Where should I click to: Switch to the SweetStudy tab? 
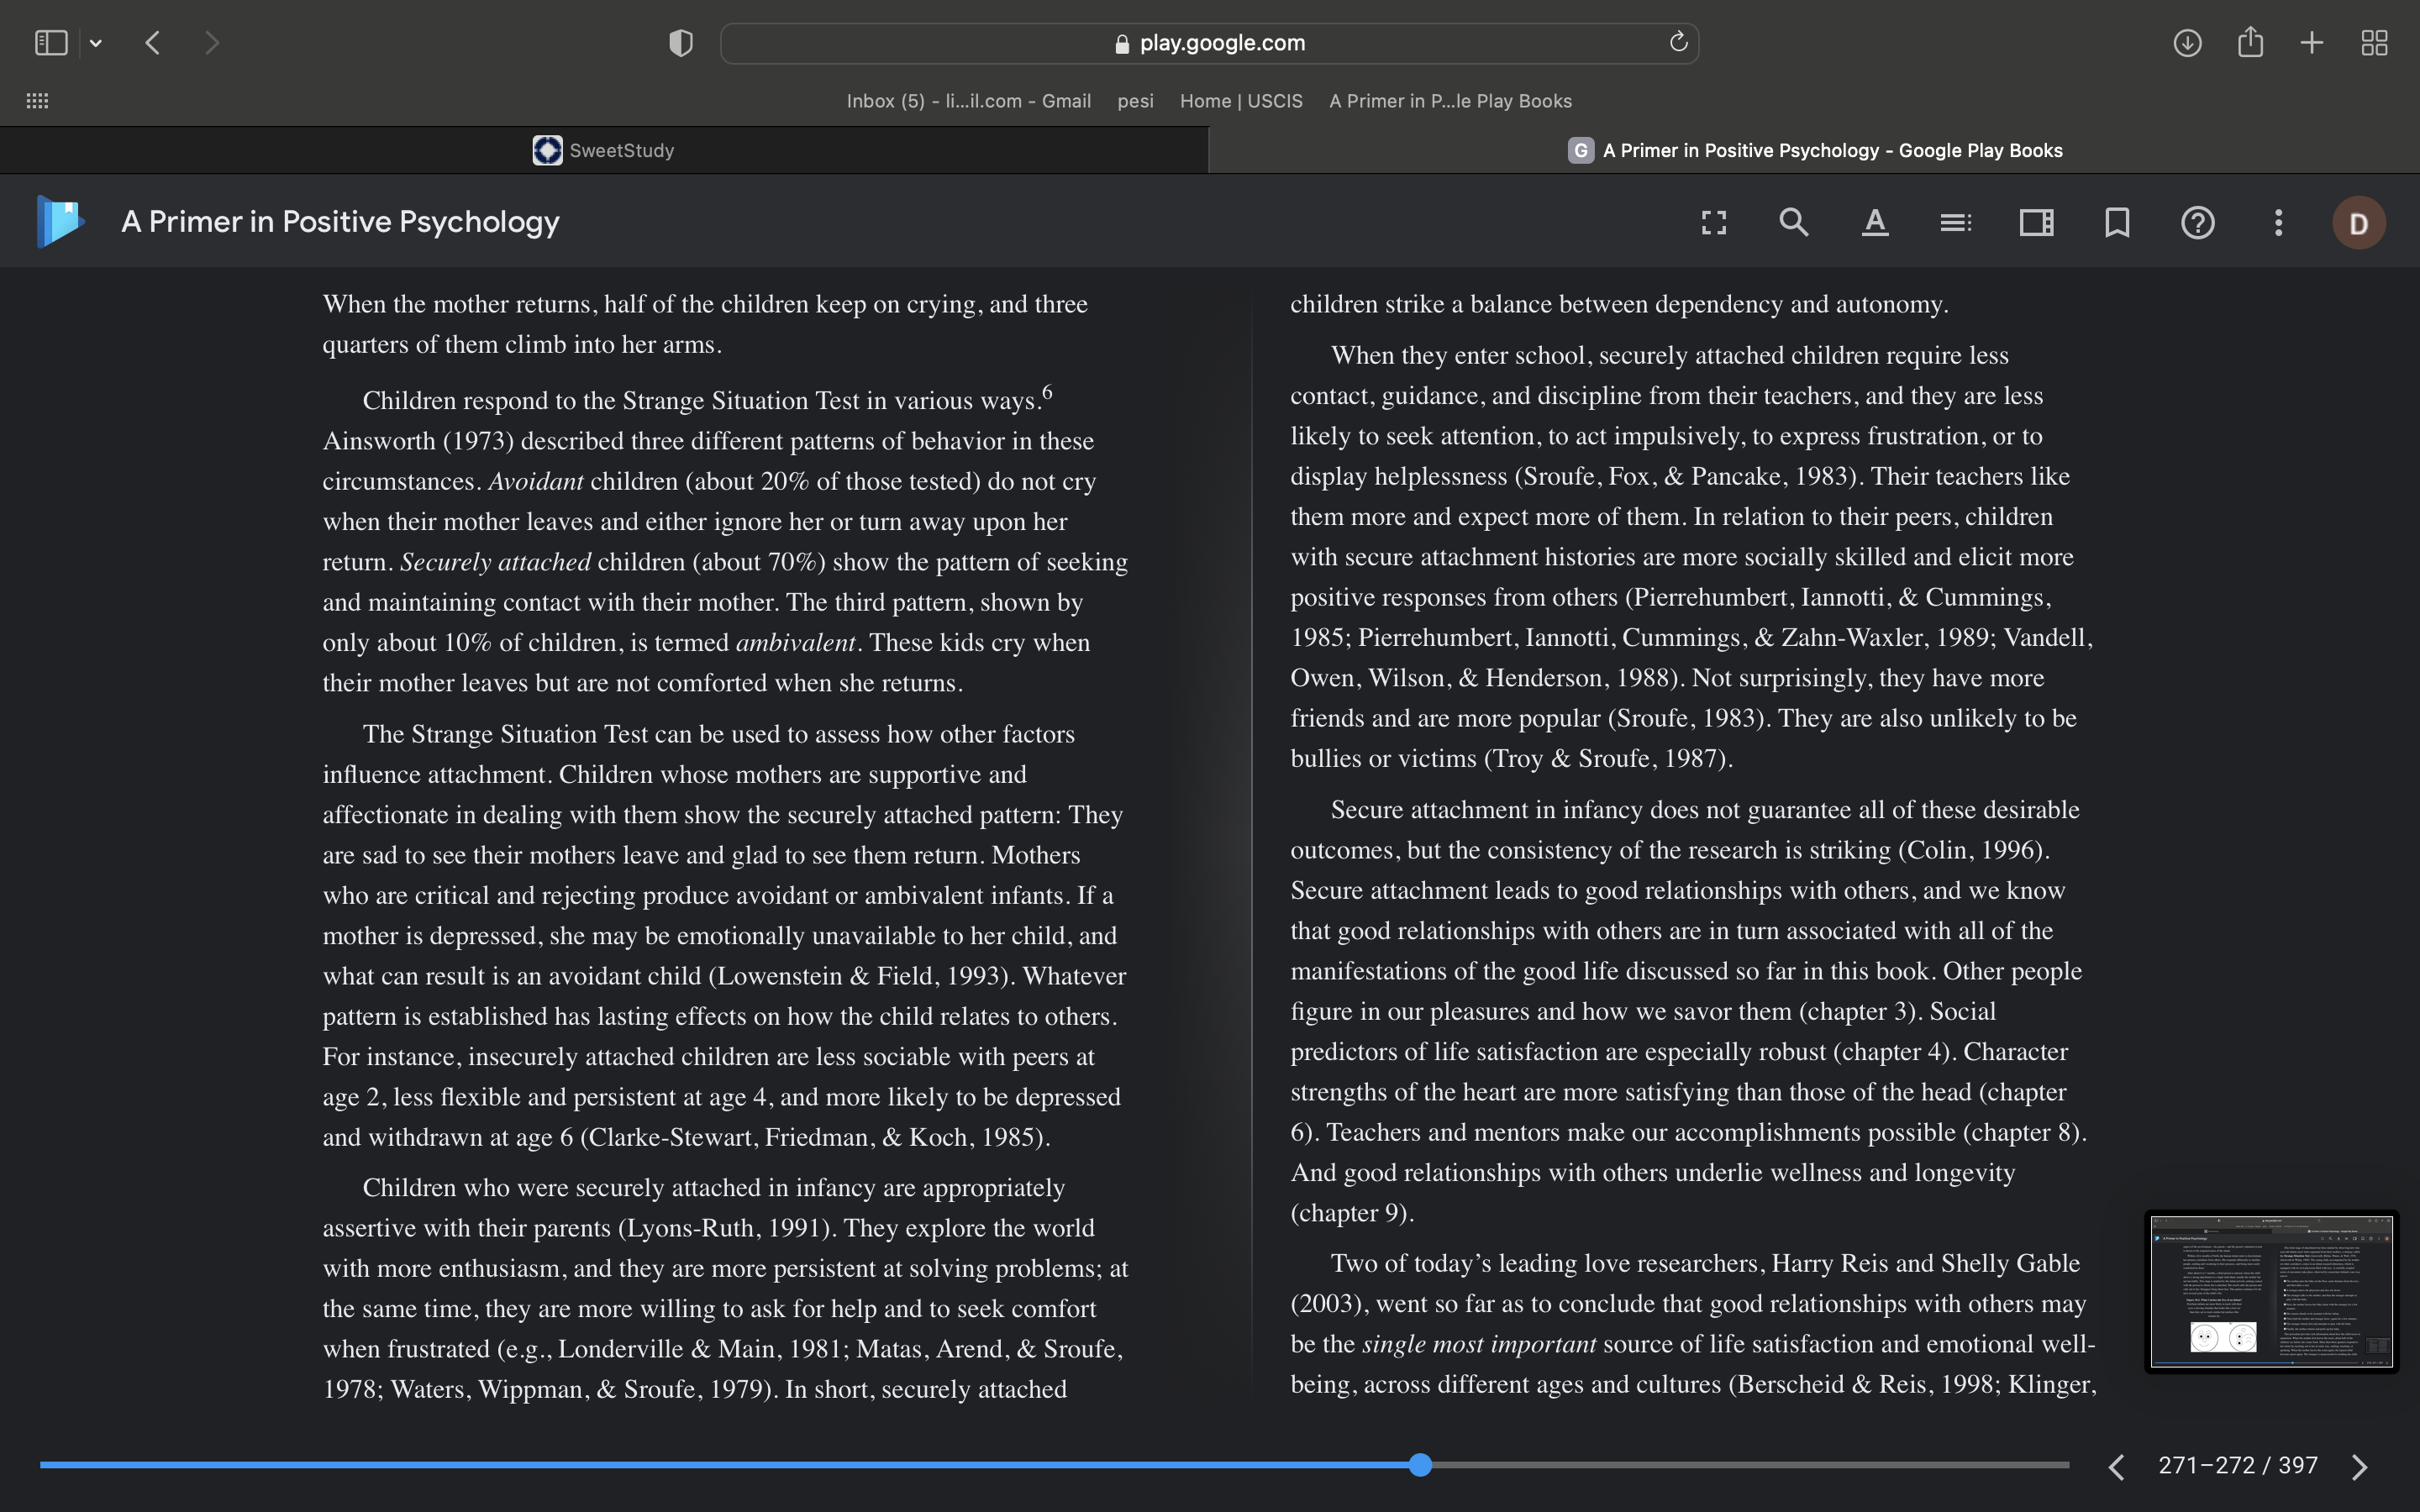pyautogui.click(x=604, y=150)
